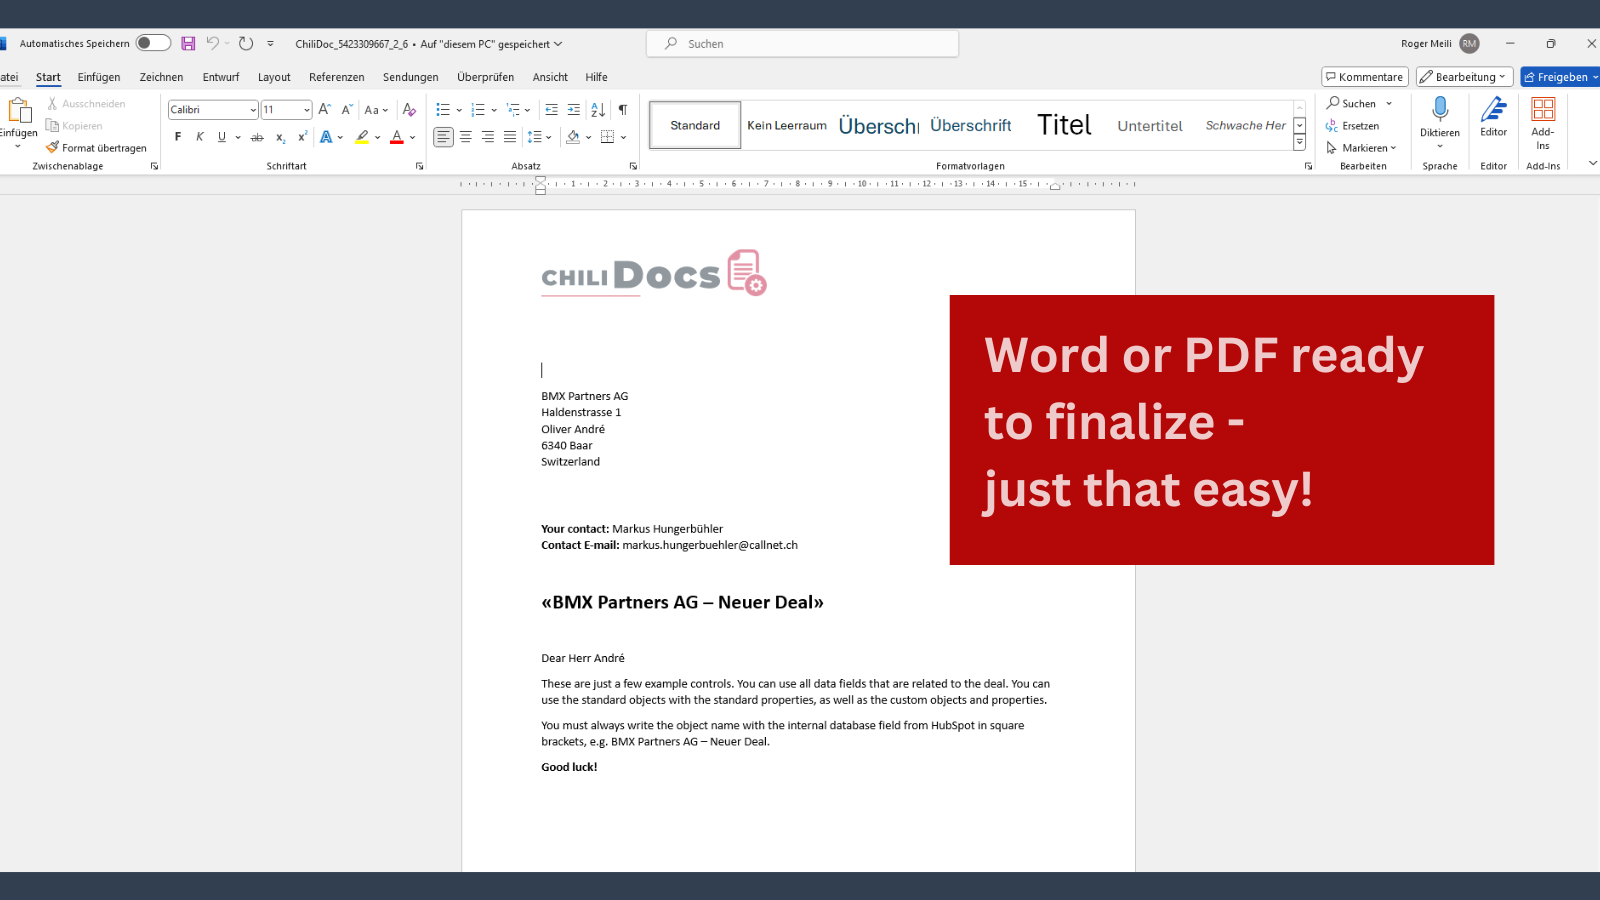Enable center text alignment
This screenshot has width=1600, height=900.
tap(466, 137)
